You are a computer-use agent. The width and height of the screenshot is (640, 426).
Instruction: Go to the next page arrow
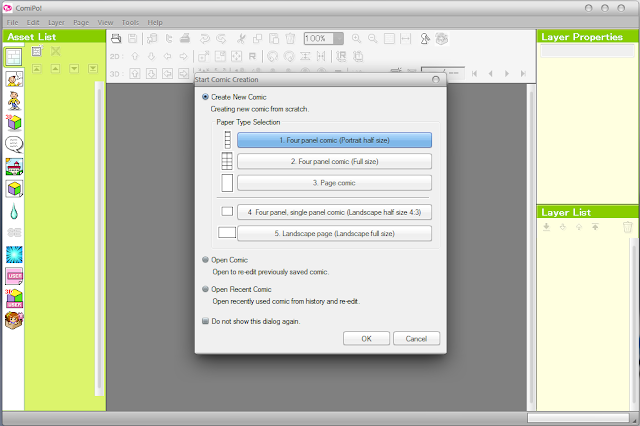507,73
